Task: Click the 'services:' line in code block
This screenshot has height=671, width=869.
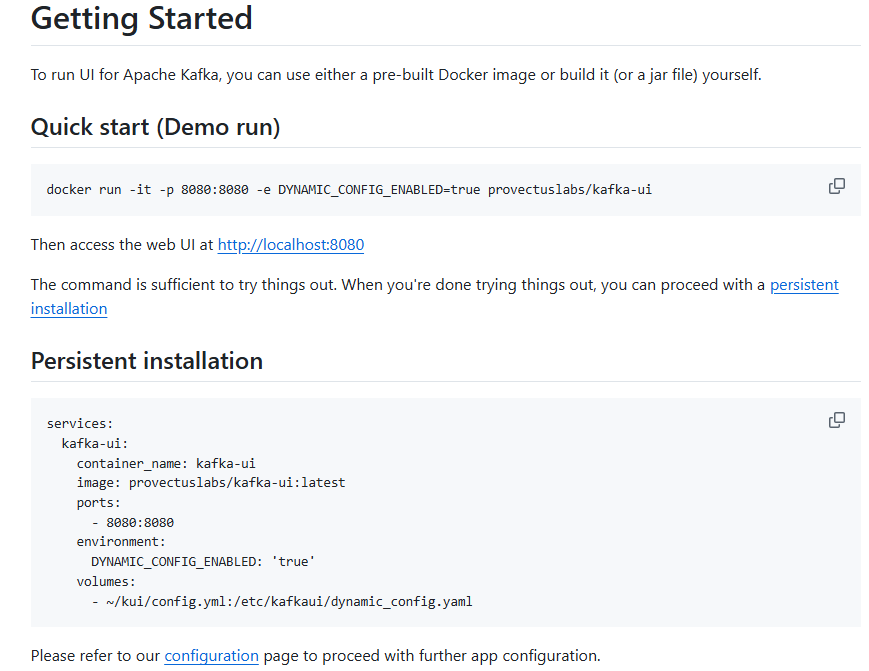Action: click(x=80, y=423)
